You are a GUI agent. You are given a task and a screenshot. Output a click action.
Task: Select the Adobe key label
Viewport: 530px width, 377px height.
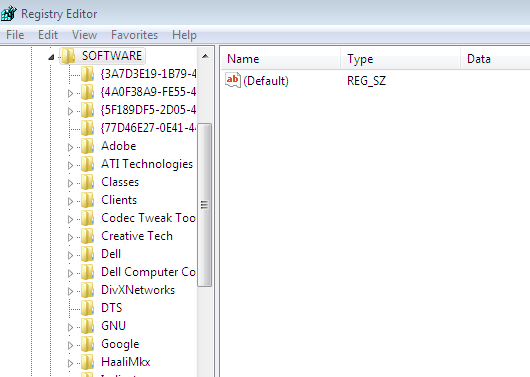coord(119,146)
